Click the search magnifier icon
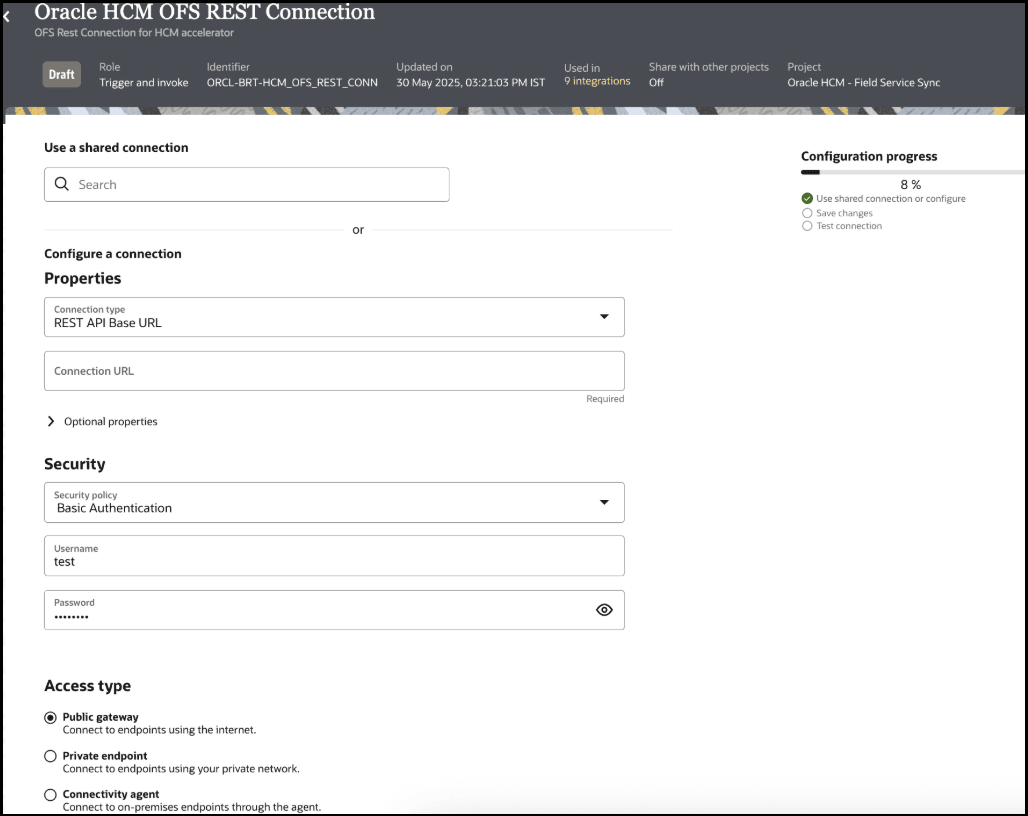 [x=62, y=184]
